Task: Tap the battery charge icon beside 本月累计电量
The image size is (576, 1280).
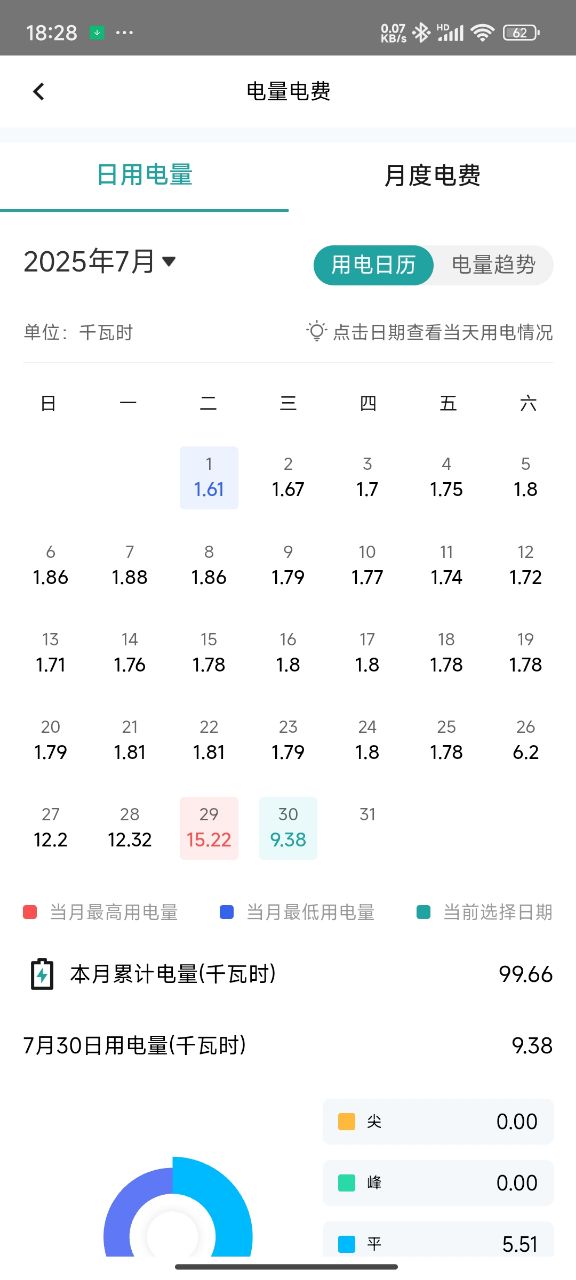Action: 41,974
